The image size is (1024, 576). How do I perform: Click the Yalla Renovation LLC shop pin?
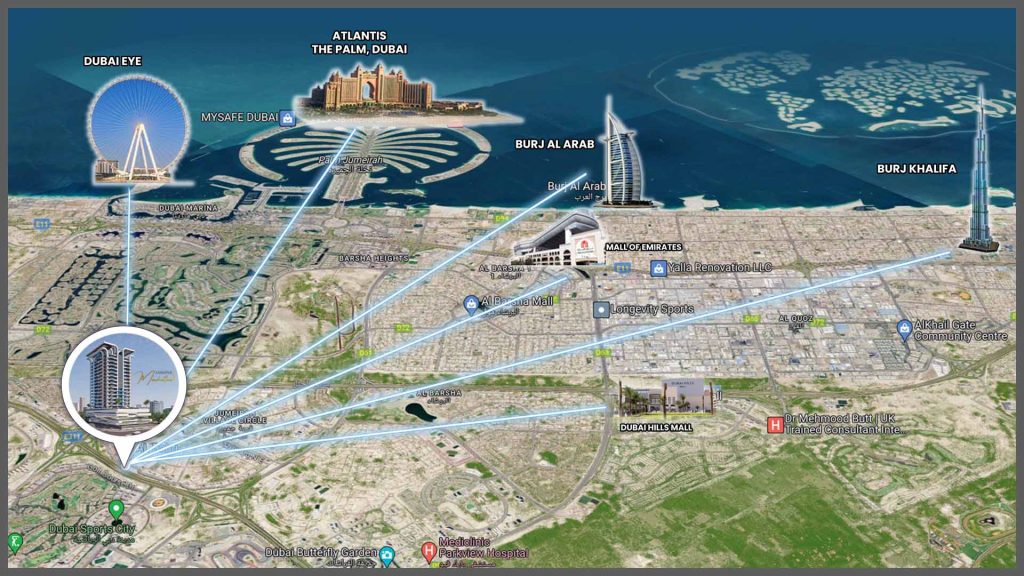[658, 268]
